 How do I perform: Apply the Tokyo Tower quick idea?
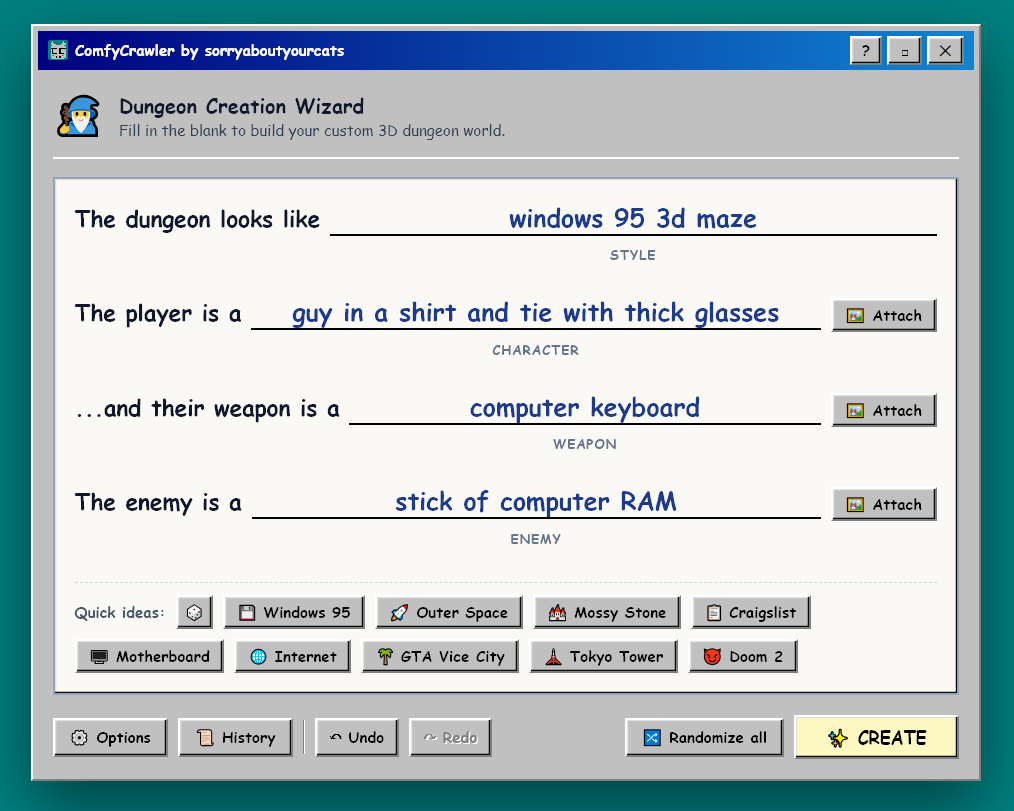pyautogui.click(x=604, y=656)
